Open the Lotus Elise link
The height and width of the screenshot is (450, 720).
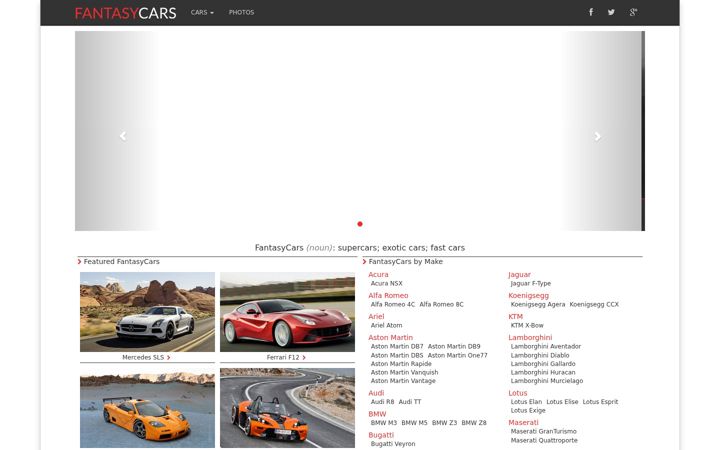(562, 402)
